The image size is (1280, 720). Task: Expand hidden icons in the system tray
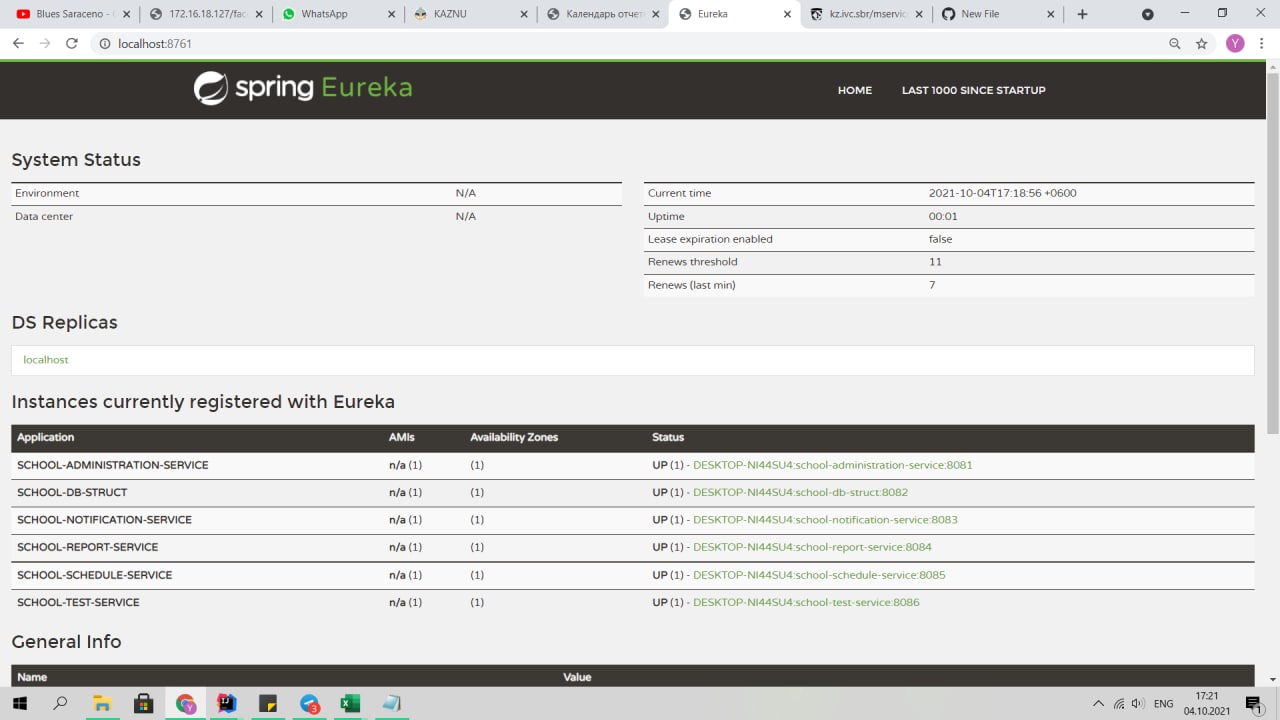pos(1098,704)
